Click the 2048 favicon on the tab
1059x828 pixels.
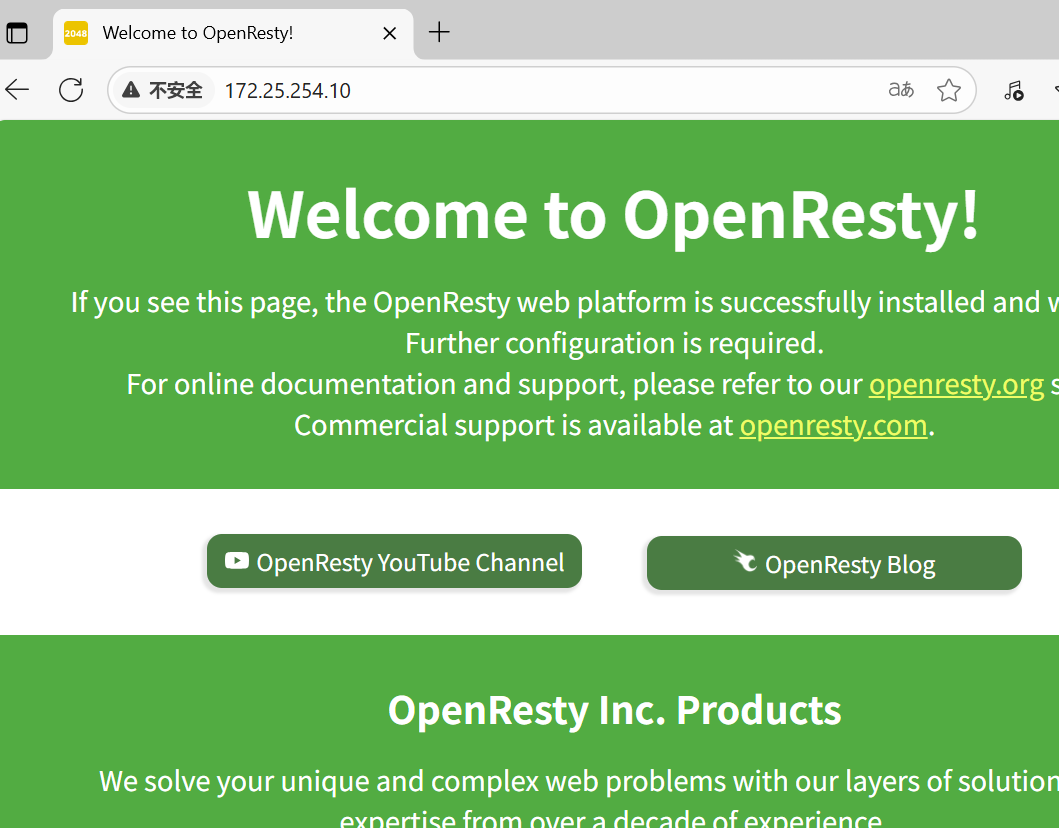tap(76, 33)
